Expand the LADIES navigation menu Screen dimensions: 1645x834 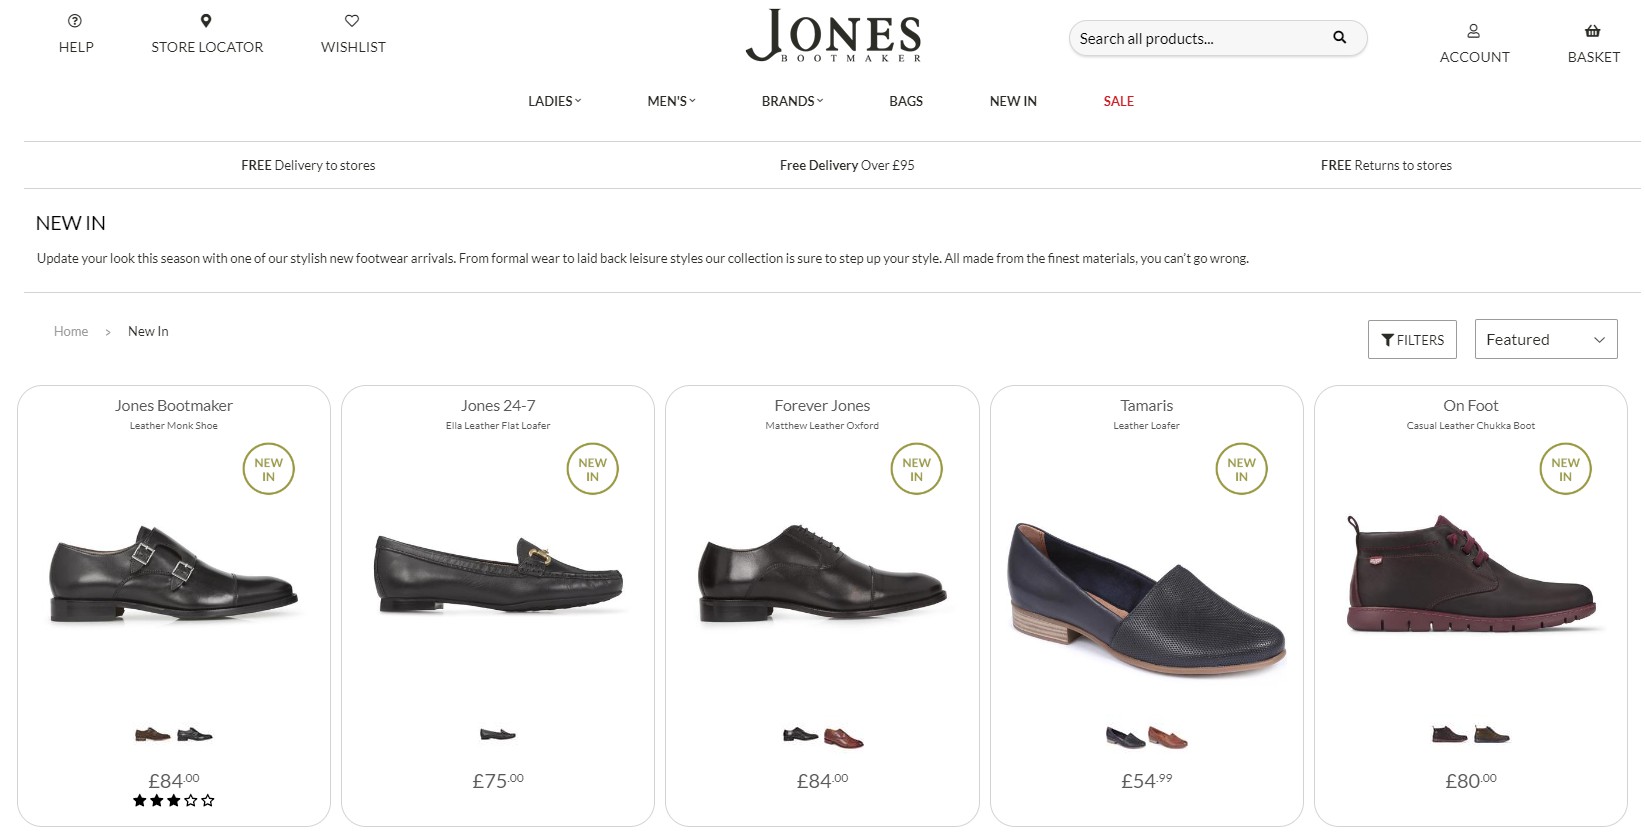pos(552,100)
